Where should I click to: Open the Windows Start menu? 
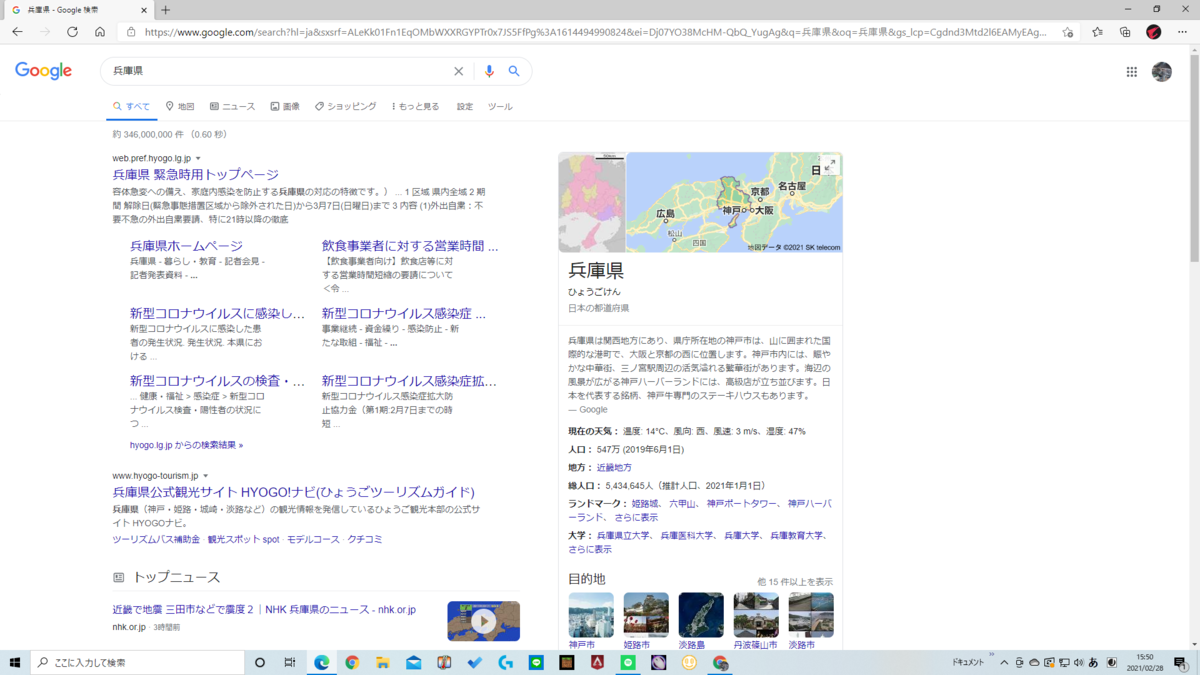[x=15, y=662]
